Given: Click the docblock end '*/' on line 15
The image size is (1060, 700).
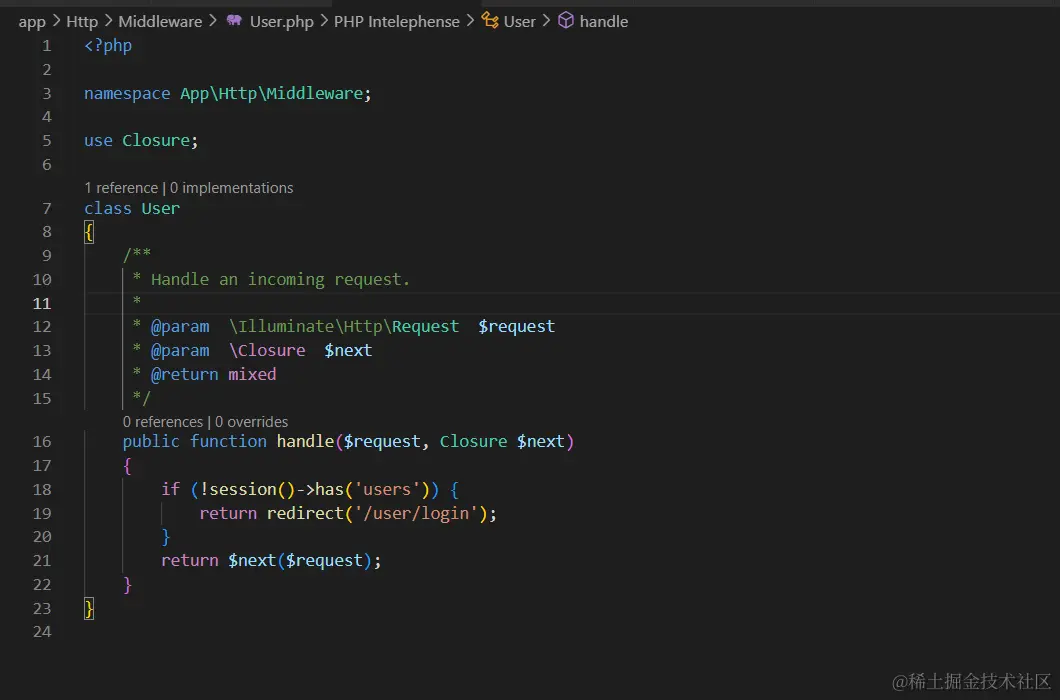Looking at the screenshot, I should (x=142, y=398).
